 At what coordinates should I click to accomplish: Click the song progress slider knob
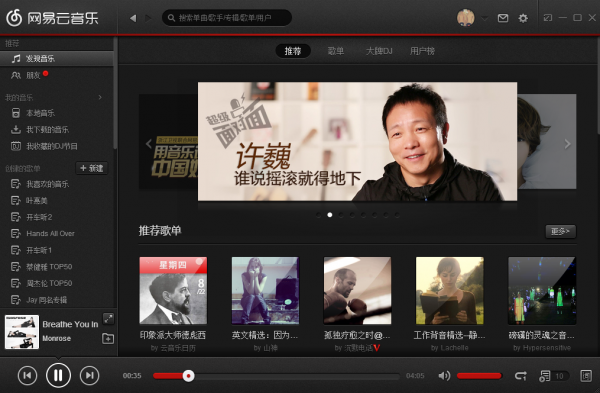(188, 376)
